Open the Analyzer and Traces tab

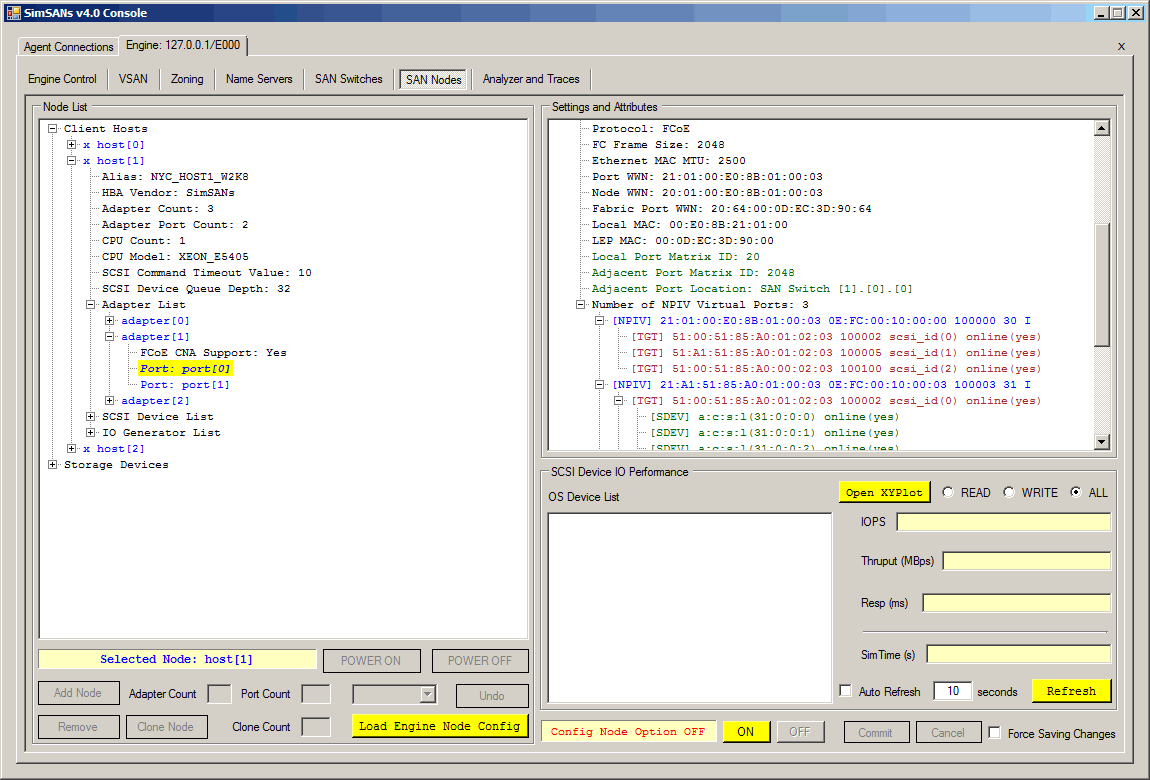click(531, 79)
